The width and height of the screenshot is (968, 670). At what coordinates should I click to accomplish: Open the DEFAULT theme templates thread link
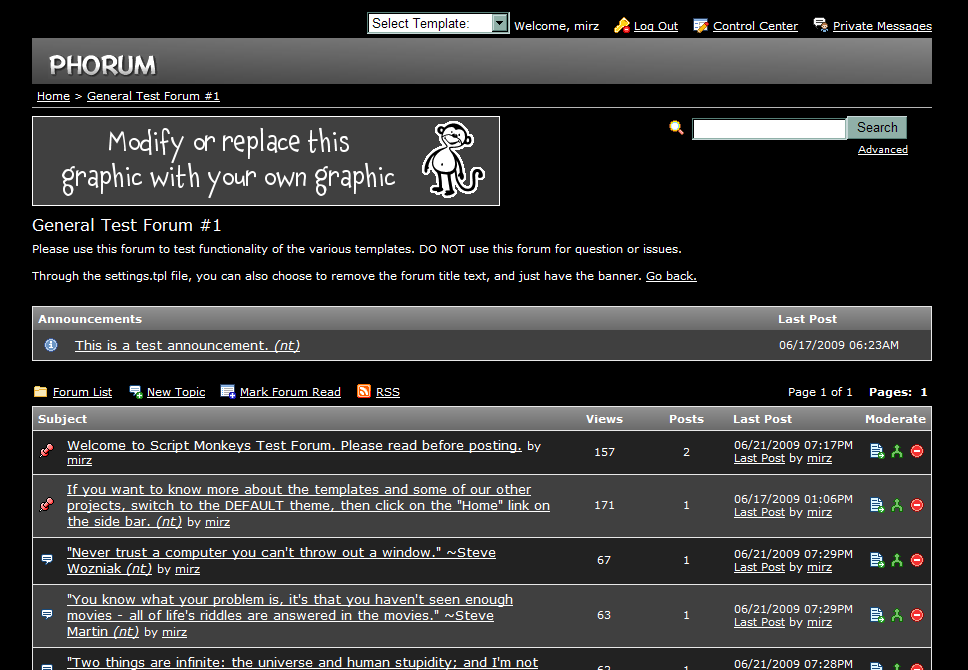tap(308, 505)
